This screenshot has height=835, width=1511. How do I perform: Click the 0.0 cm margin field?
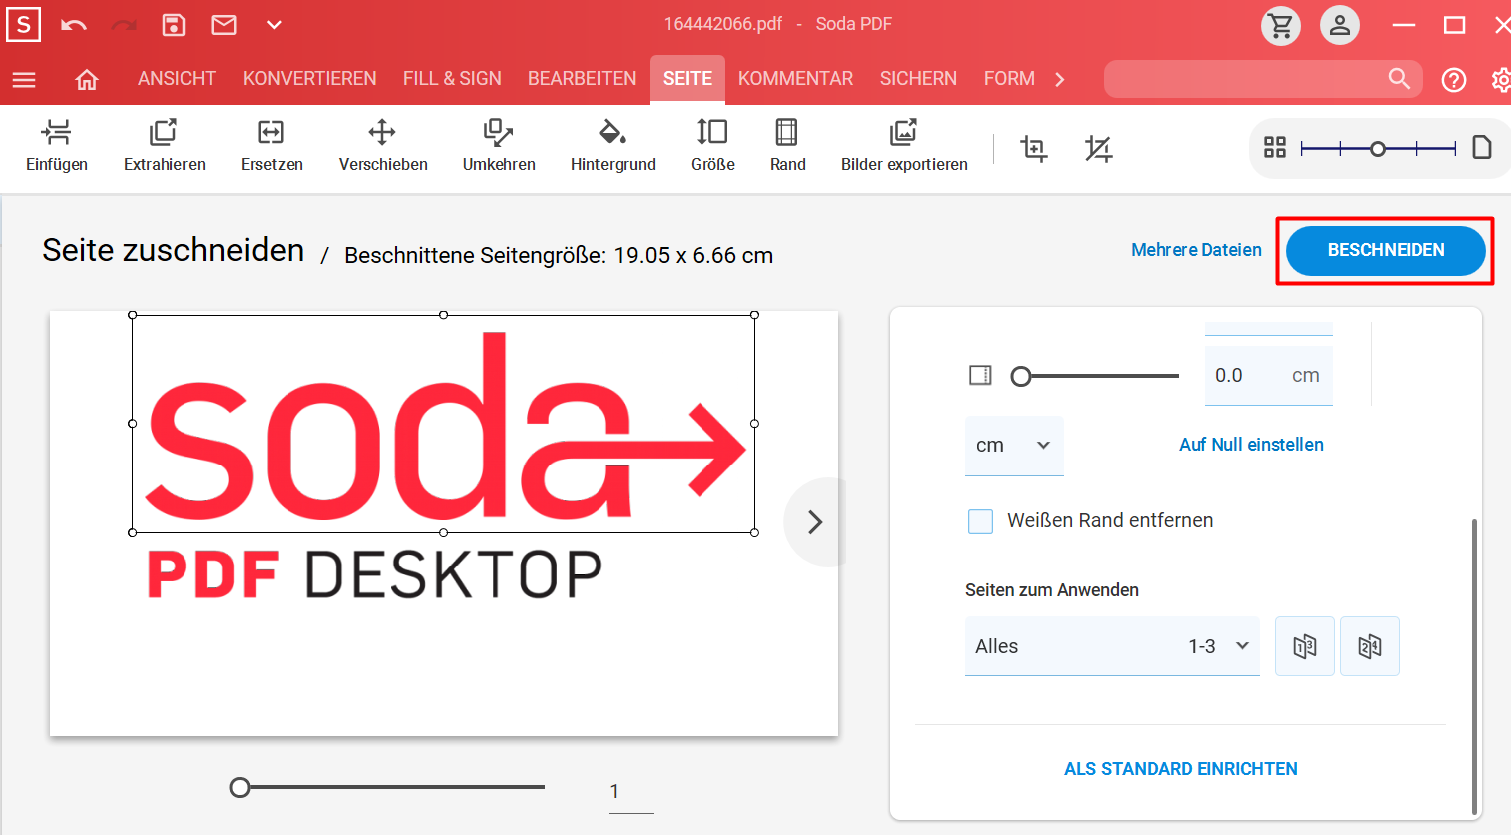pyautogui.click(x=1268, y=376)
